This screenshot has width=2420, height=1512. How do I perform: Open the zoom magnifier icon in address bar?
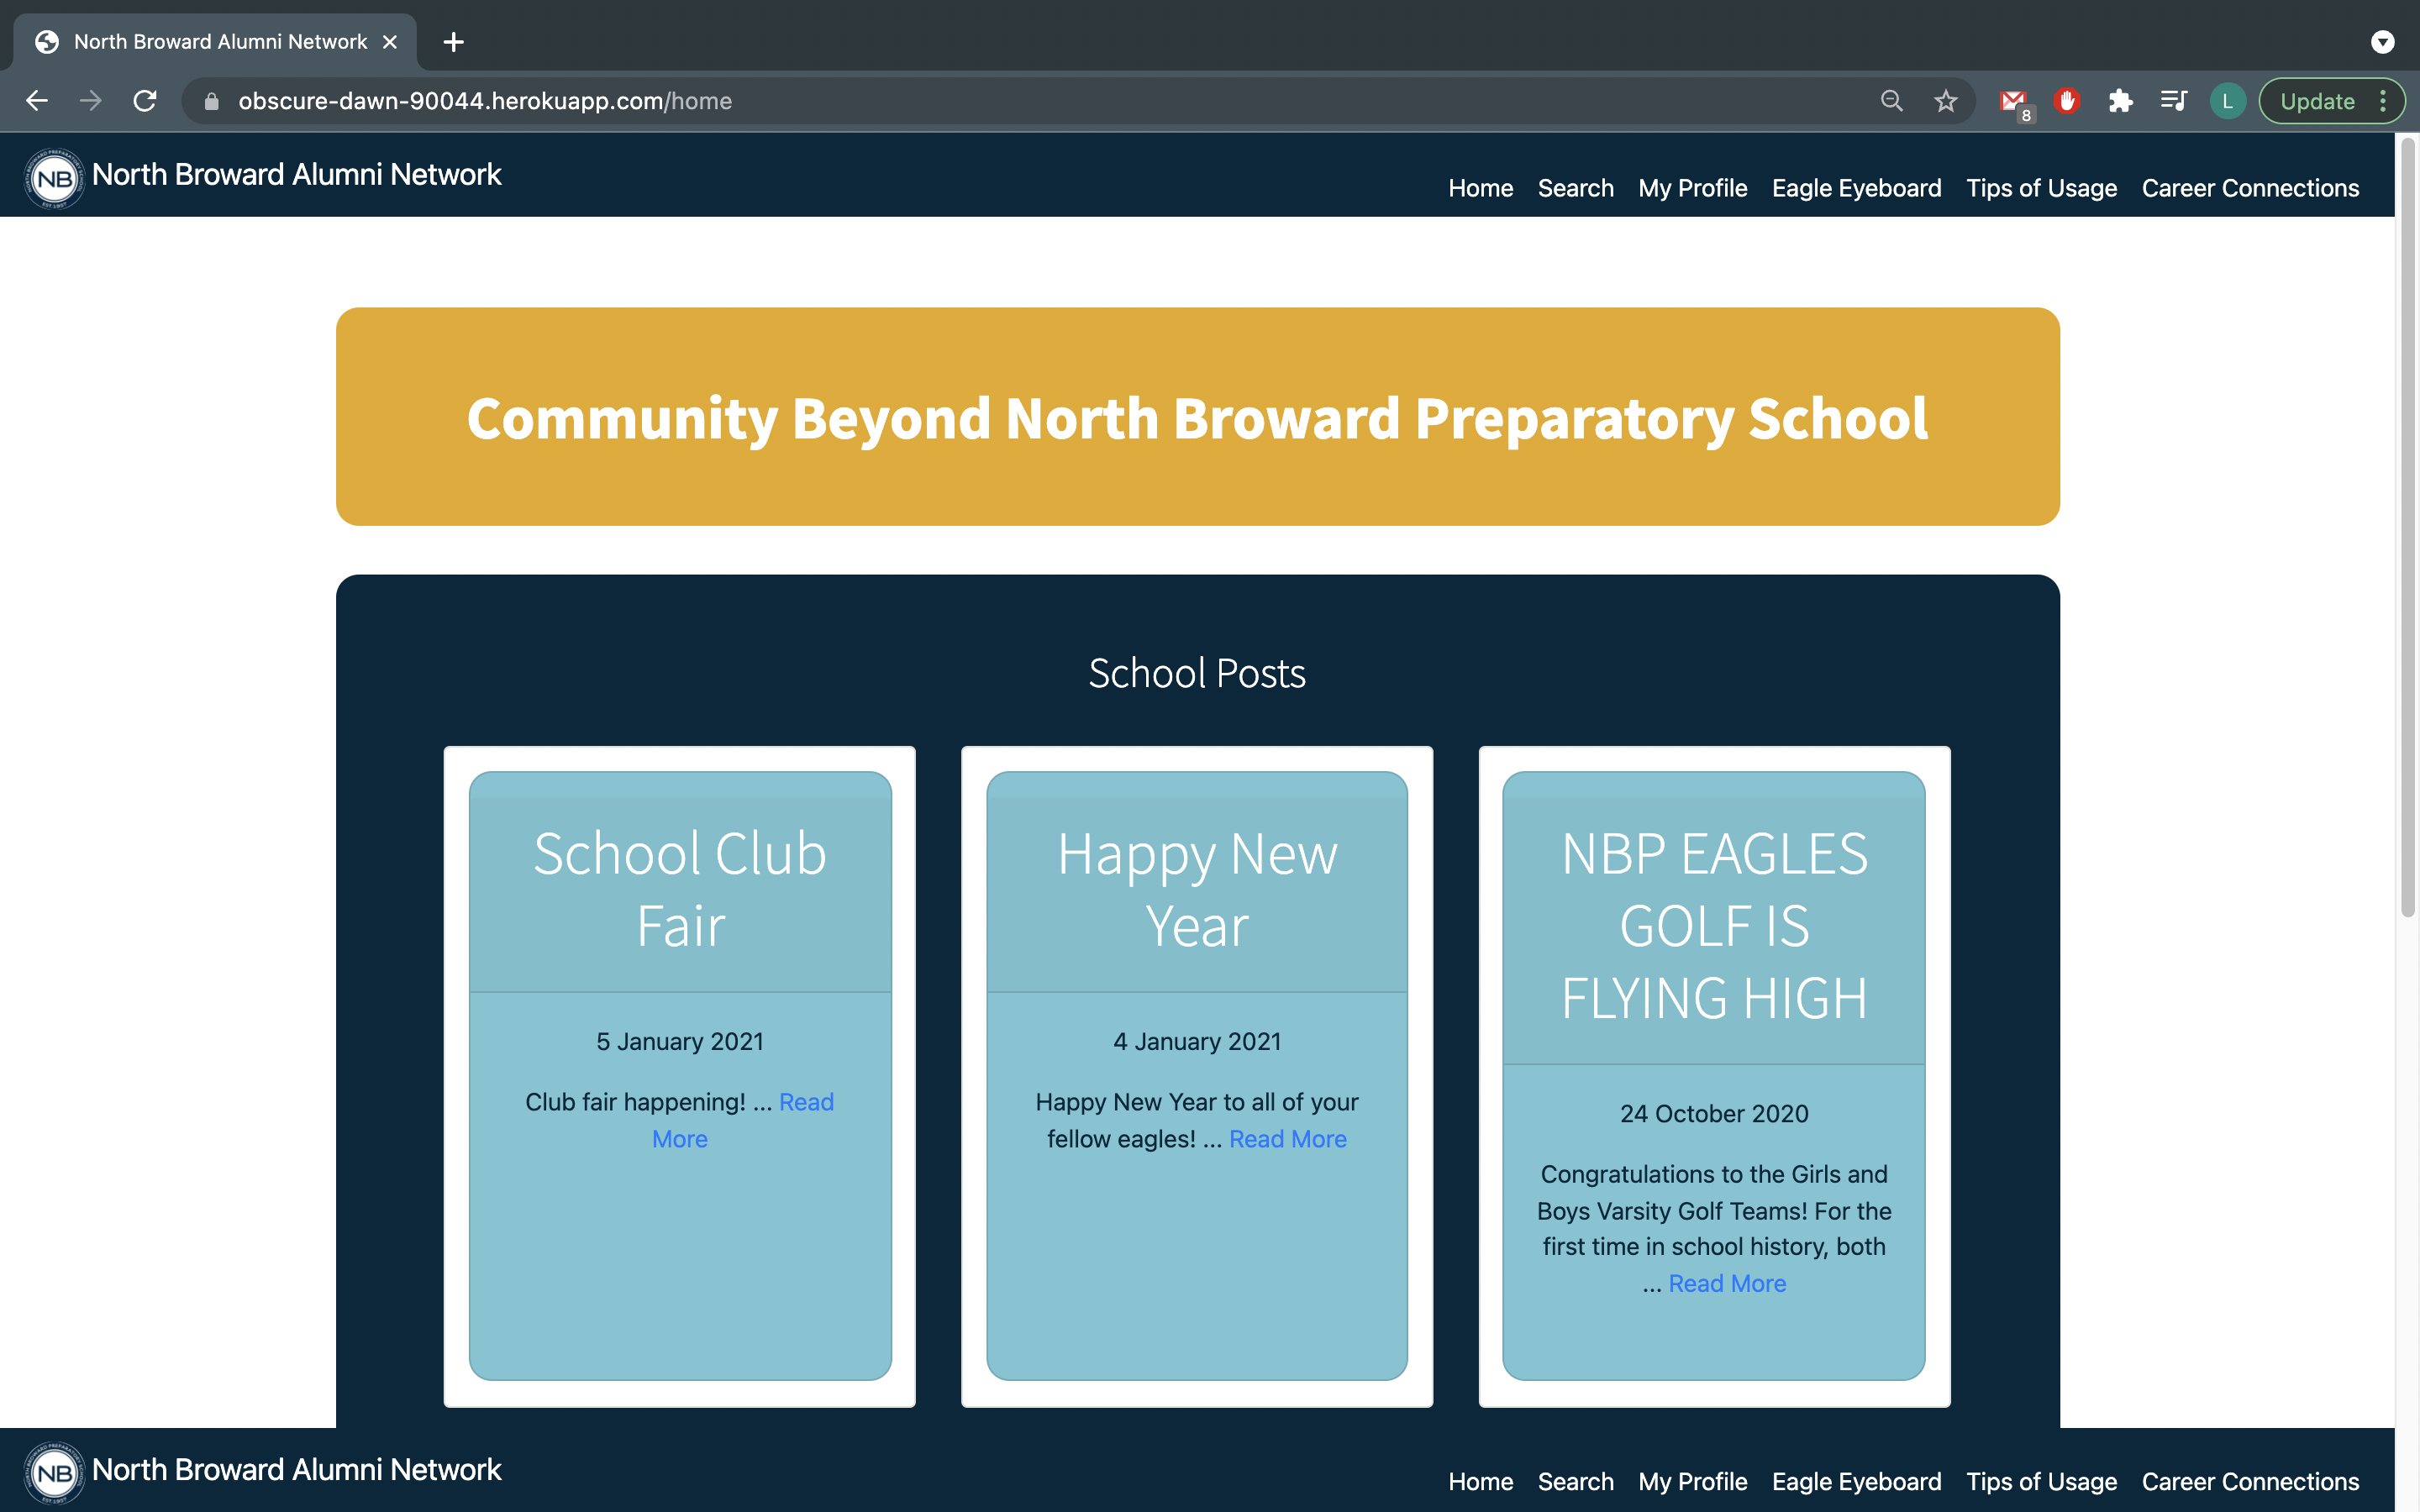[x=1891, y=101]
